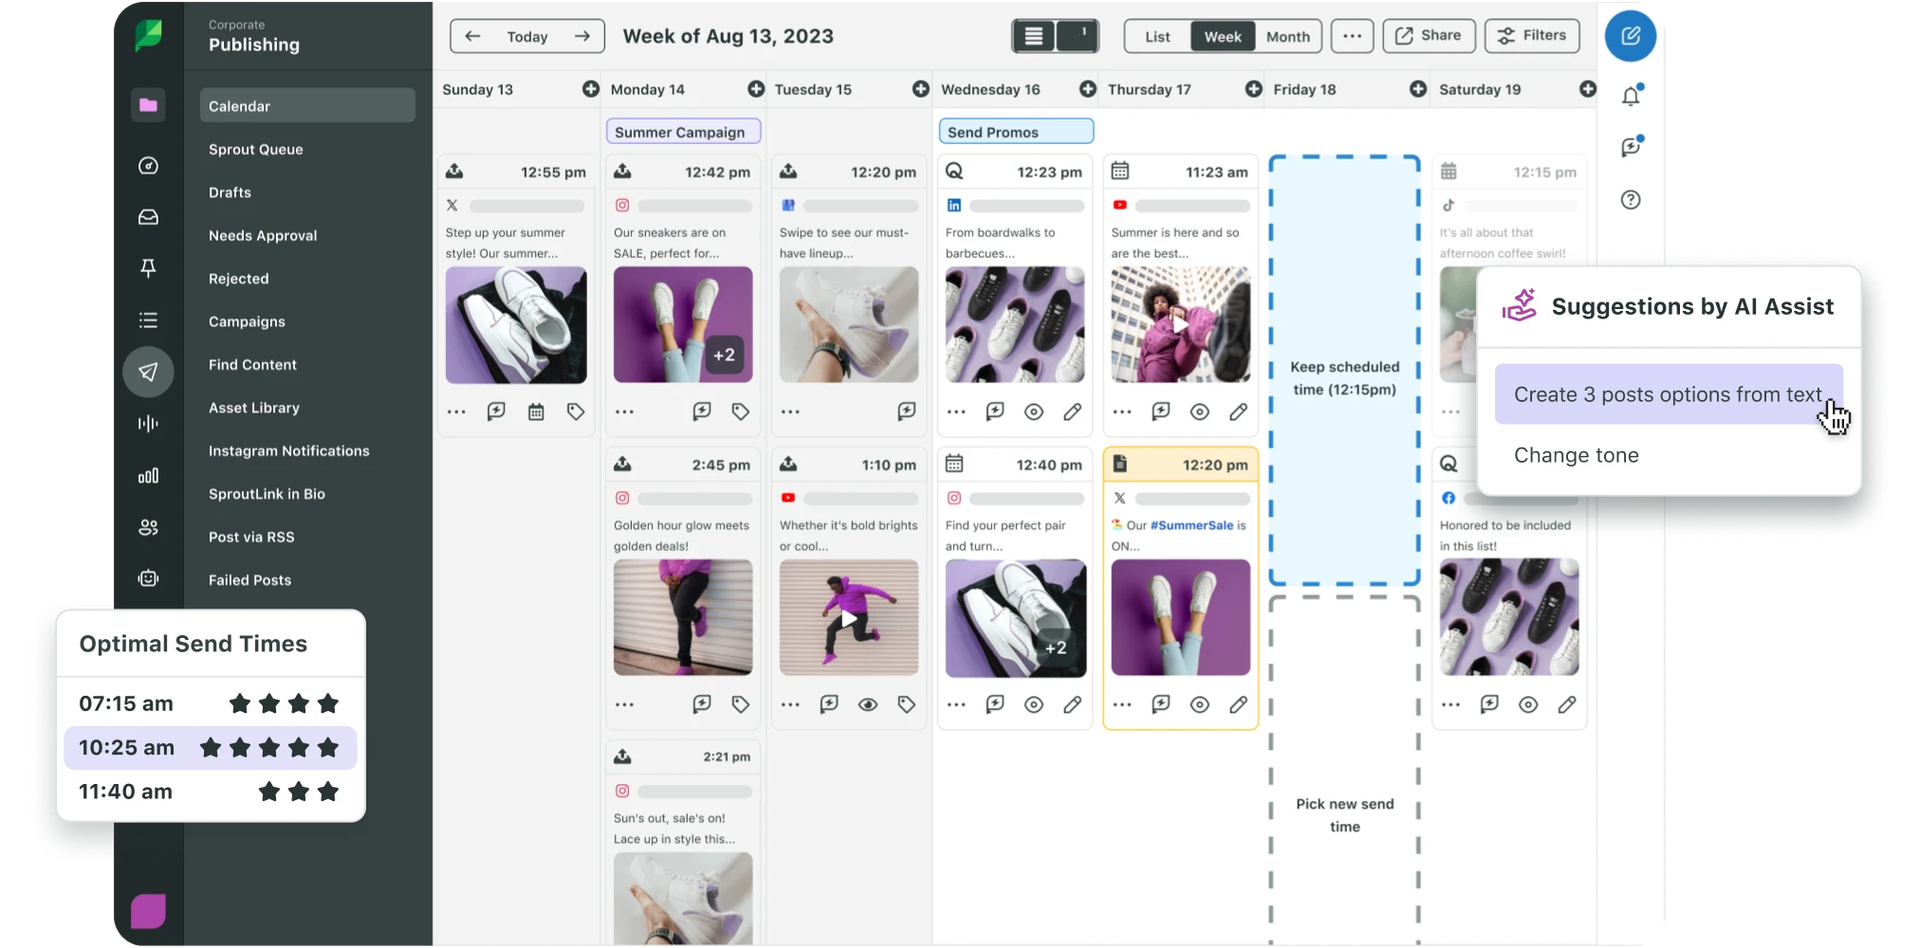Open the inbox icon in the sidebar

[x=148, y=216]
